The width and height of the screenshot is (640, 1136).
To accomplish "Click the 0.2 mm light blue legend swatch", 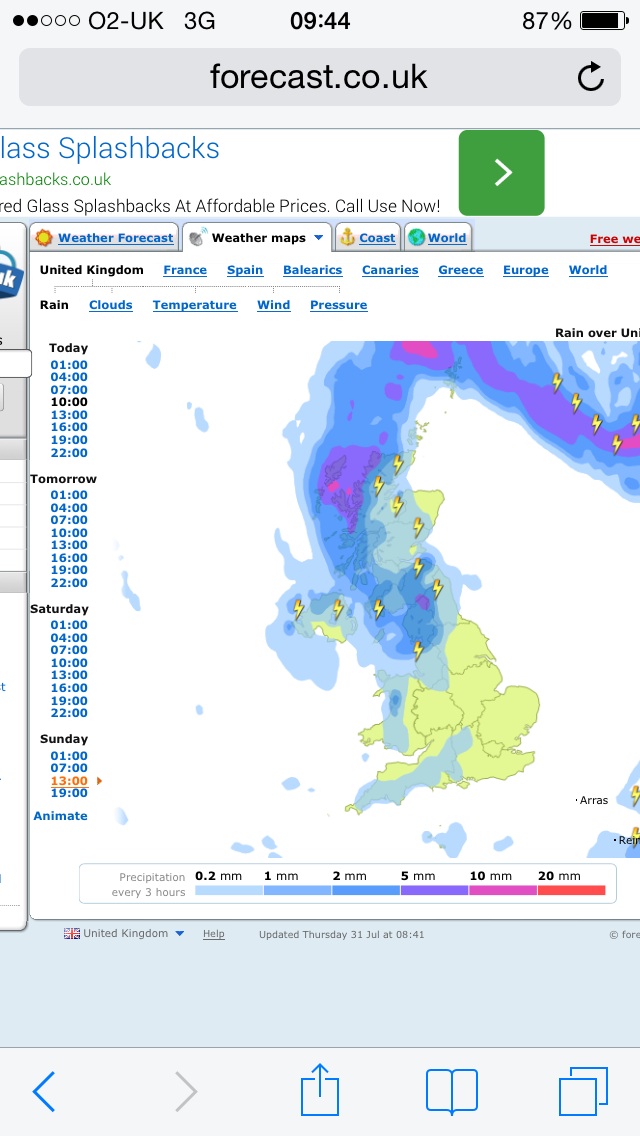I will 229,890.
